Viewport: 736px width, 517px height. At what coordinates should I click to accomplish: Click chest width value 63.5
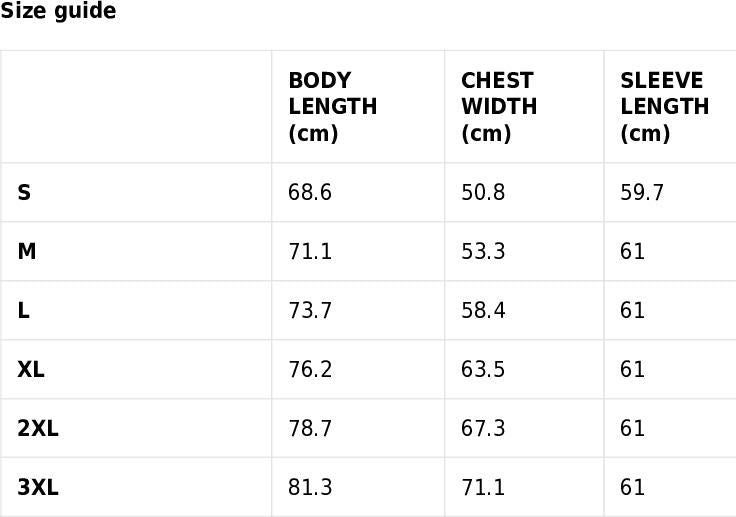pos(483,370)
